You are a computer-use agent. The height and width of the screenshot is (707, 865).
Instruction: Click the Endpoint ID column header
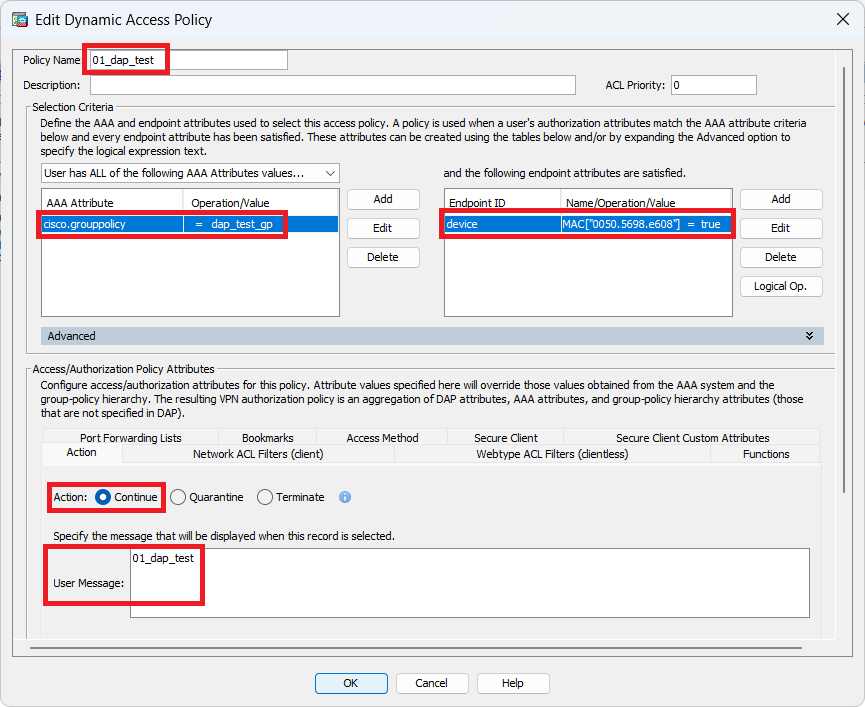point(503,203)
